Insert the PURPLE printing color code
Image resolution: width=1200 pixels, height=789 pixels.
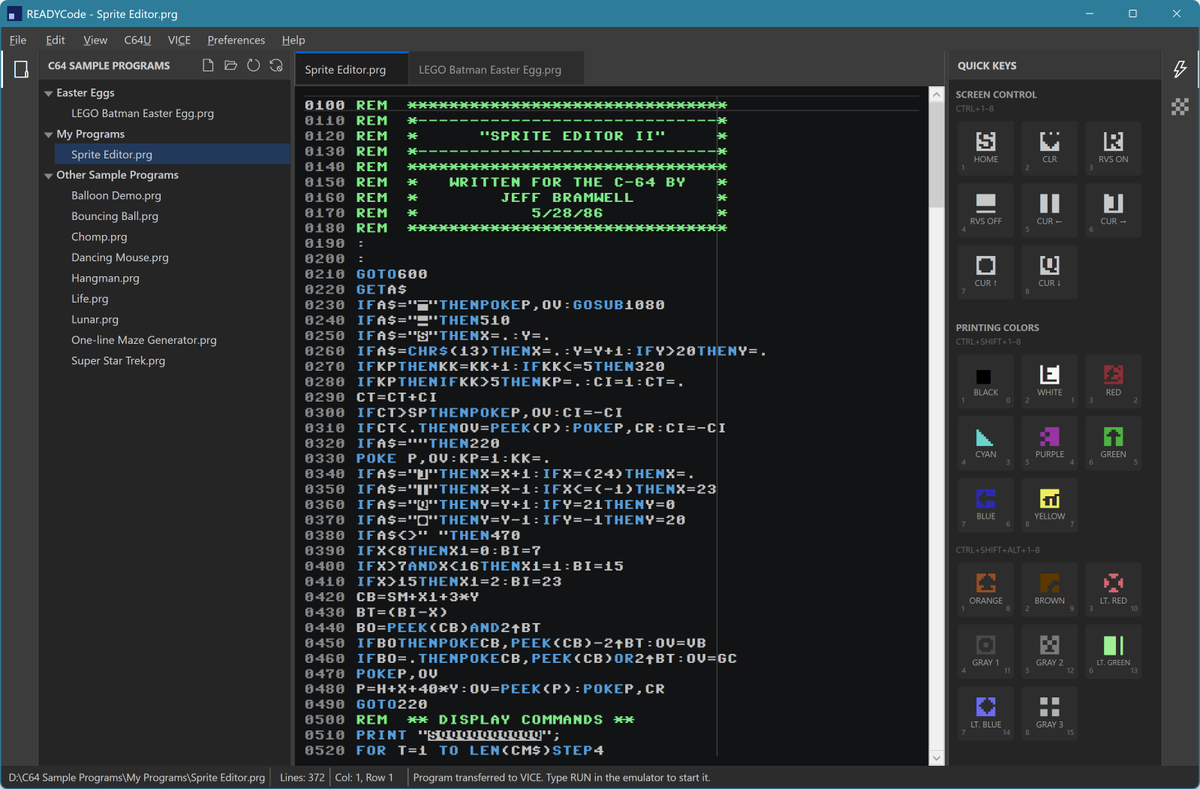(x=1050, y=443)
